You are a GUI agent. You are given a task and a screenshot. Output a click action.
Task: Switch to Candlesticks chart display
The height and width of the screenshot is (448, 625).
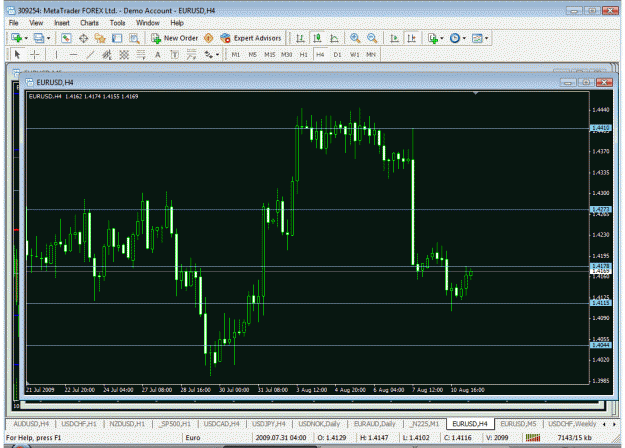[x=317, y=38]
